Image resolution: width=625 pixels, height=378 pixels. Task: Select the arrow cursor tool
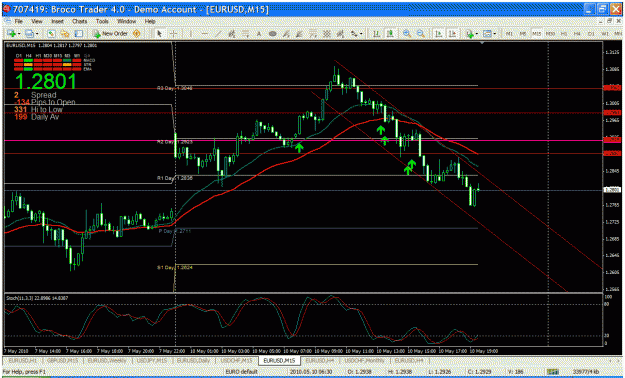coord(159,34)
